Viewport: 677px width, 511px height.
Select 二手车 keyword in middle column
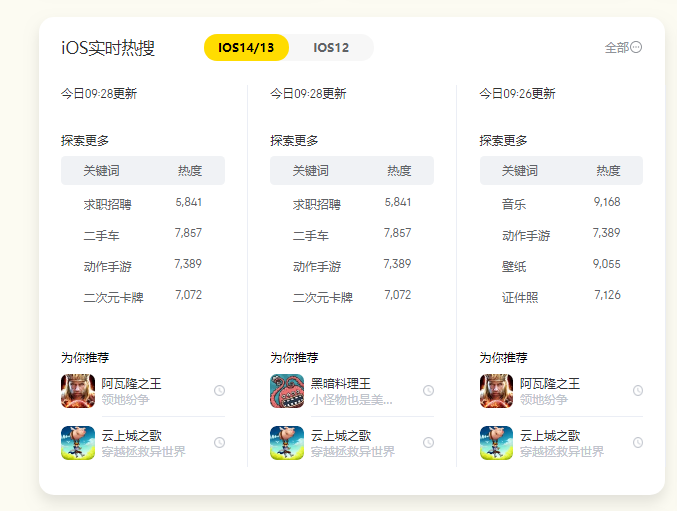311,235
